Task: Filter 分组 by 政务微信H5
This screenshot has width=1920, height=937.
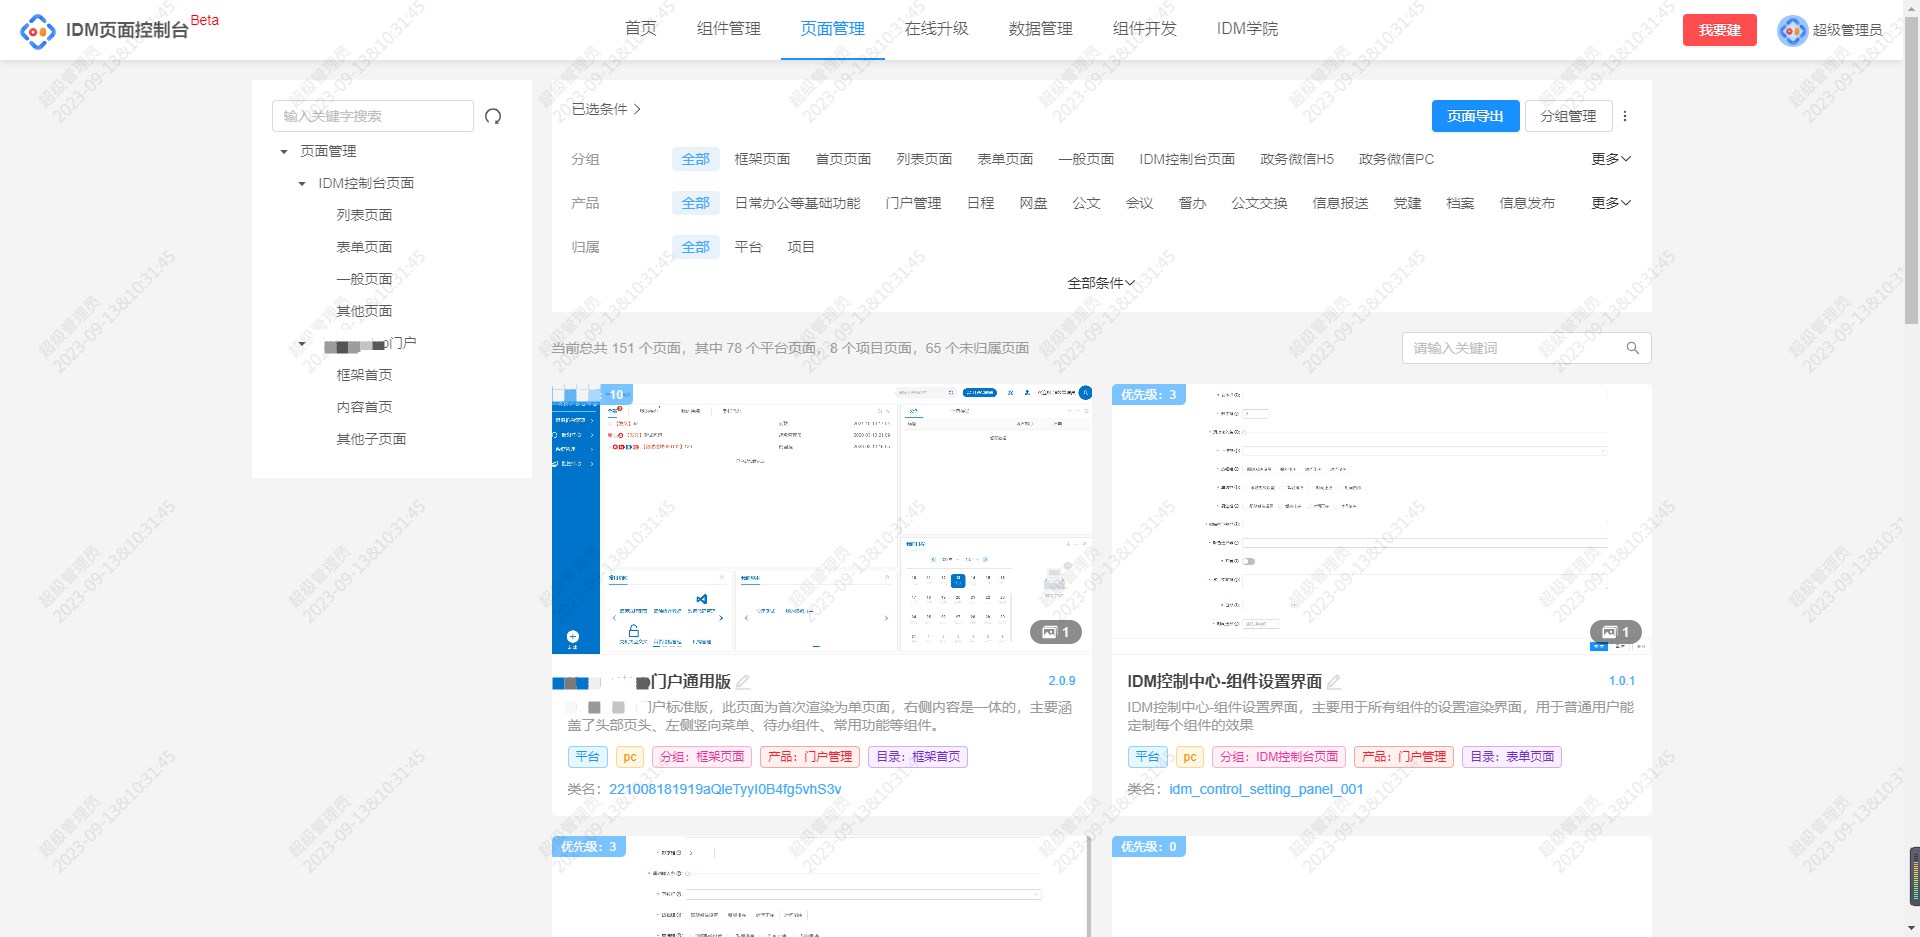Action: tap(1297, 159)
